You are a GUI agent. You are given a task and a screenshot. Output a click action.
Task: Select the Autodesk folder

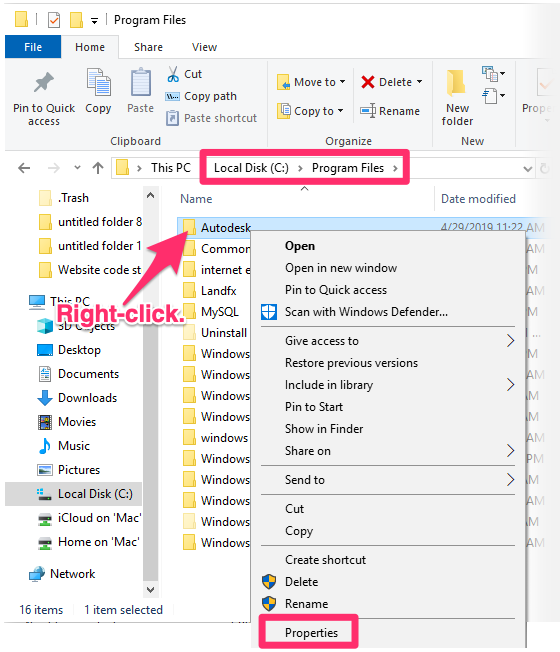coord(216,227)
